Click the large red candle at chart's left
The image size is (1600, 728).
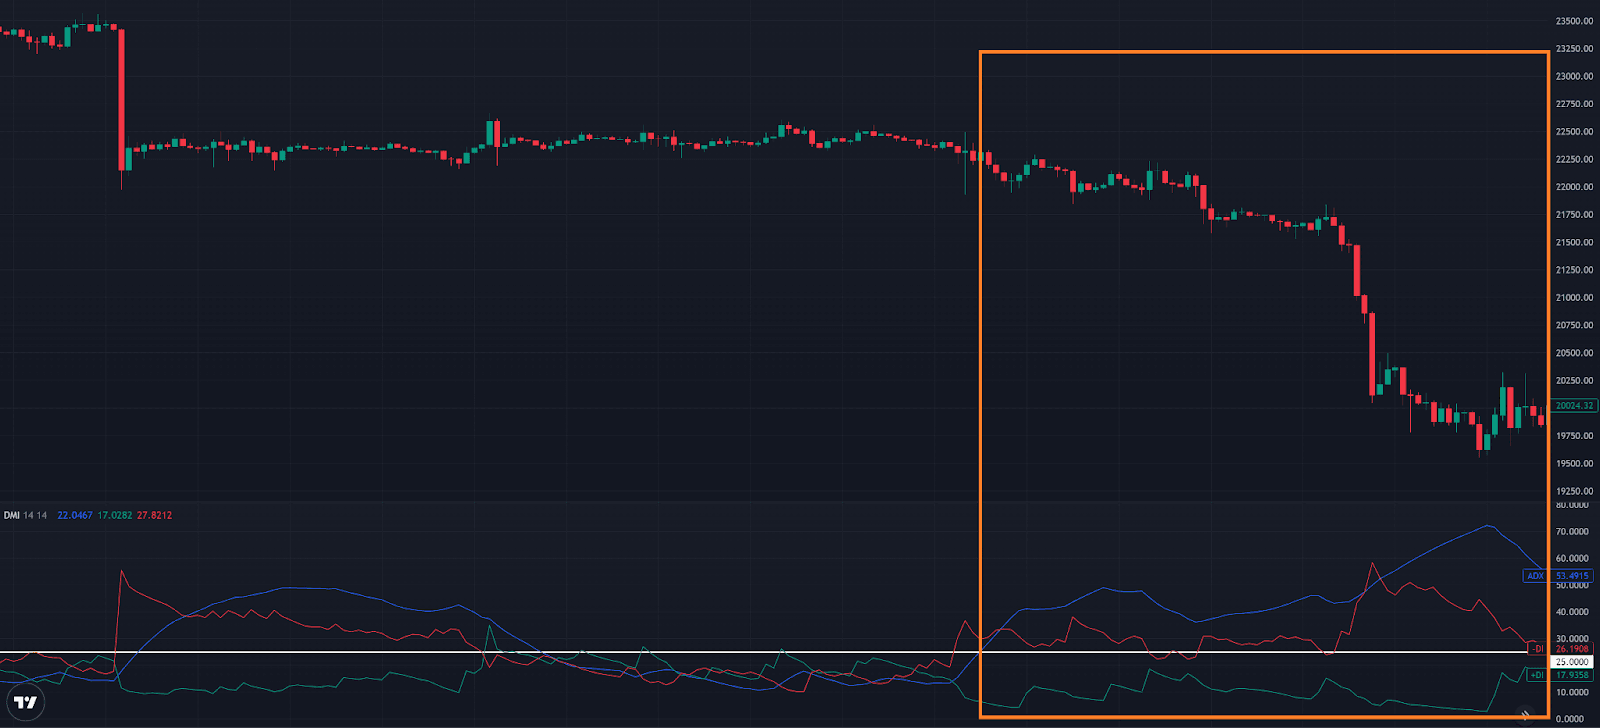coord(122,100)
